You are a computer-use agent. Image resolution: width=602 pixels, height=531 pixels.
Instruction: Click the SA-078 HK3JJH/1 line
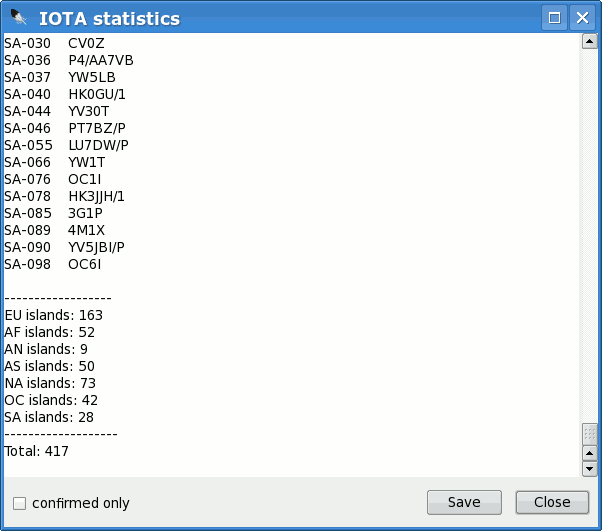tap(64, 196)
